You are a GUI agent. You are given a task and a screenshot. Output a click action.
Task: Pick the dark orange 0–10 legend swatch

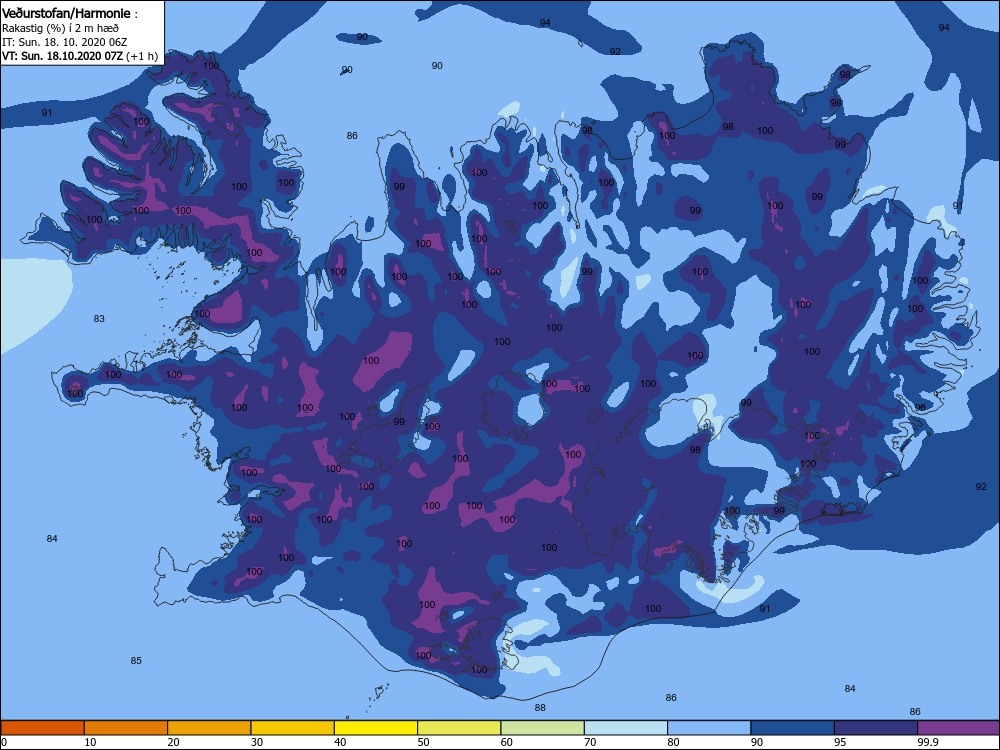(42, 728)
